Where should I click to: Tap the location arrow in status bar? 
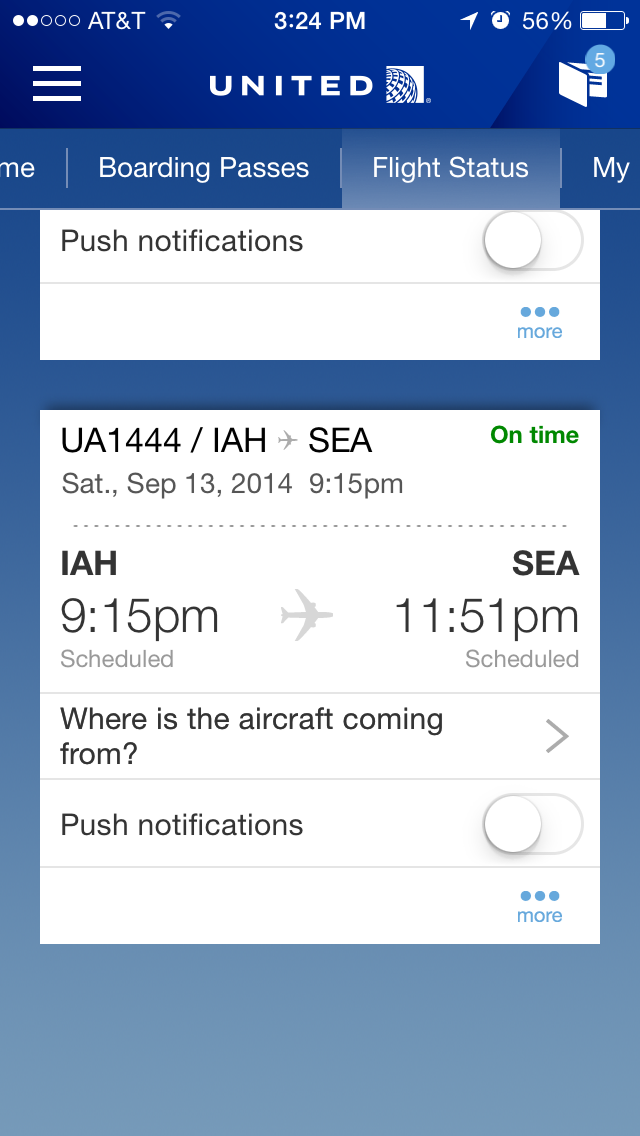click(470, 20)
